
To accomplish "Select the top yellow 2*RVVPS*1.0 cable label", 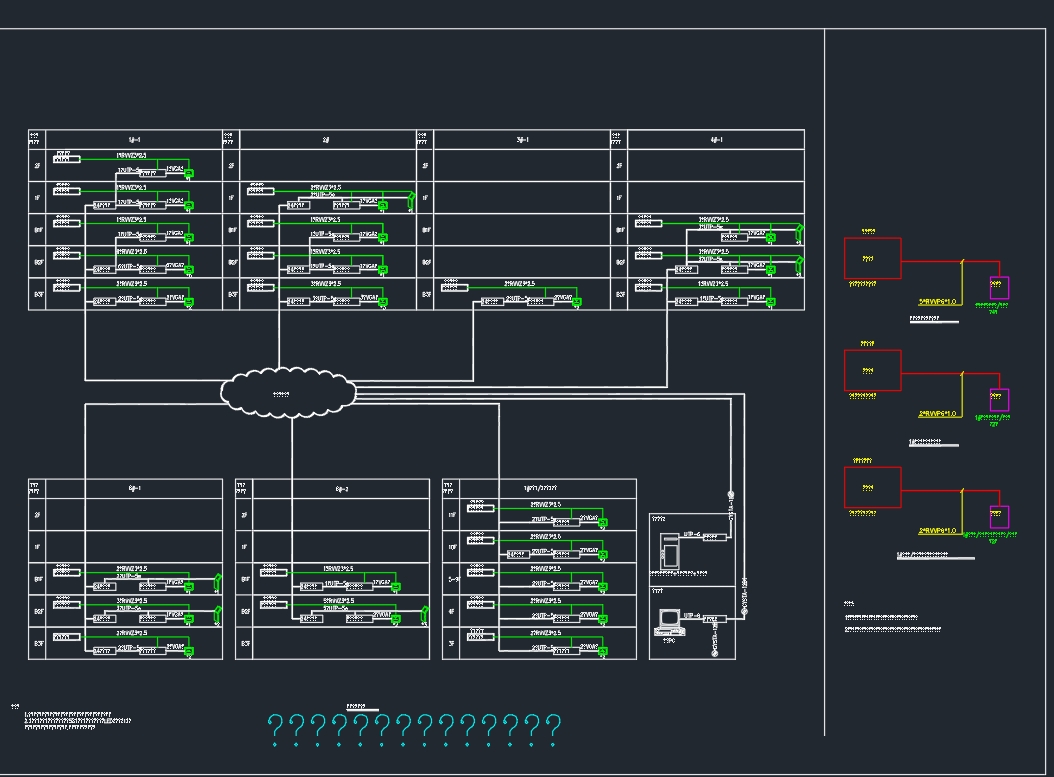I will coord(937,302).
